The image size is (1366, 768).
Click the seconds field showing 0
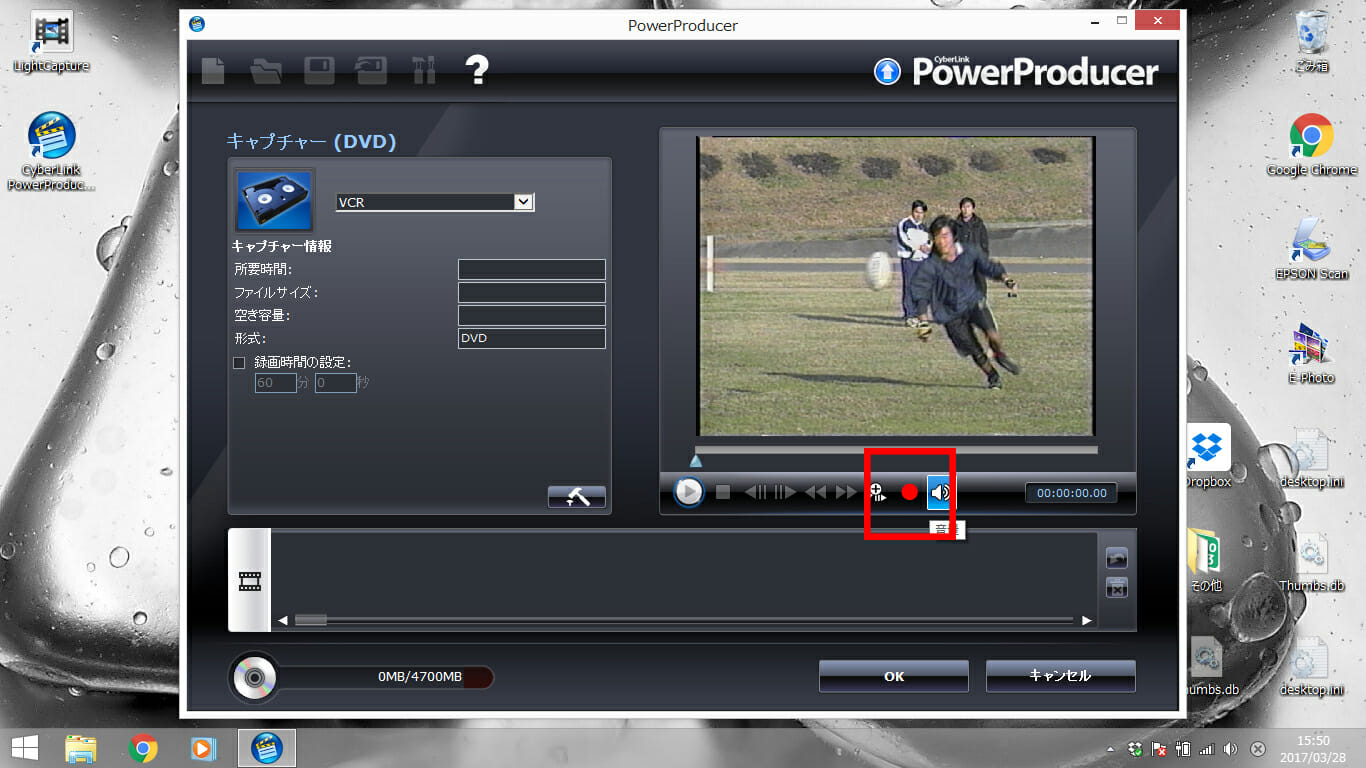(336, 383)
